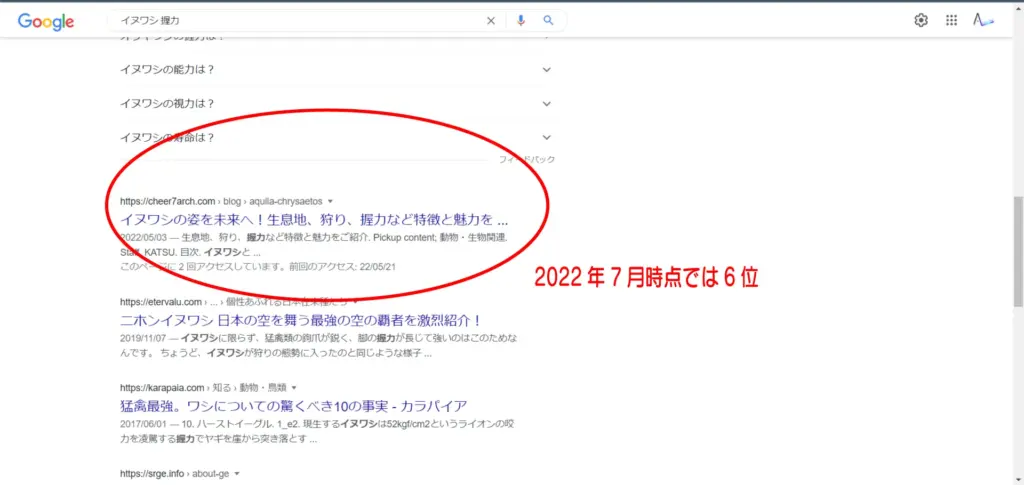The image size is (1024, 485).
Task: Open the account avatar menu
Action: 983,21
